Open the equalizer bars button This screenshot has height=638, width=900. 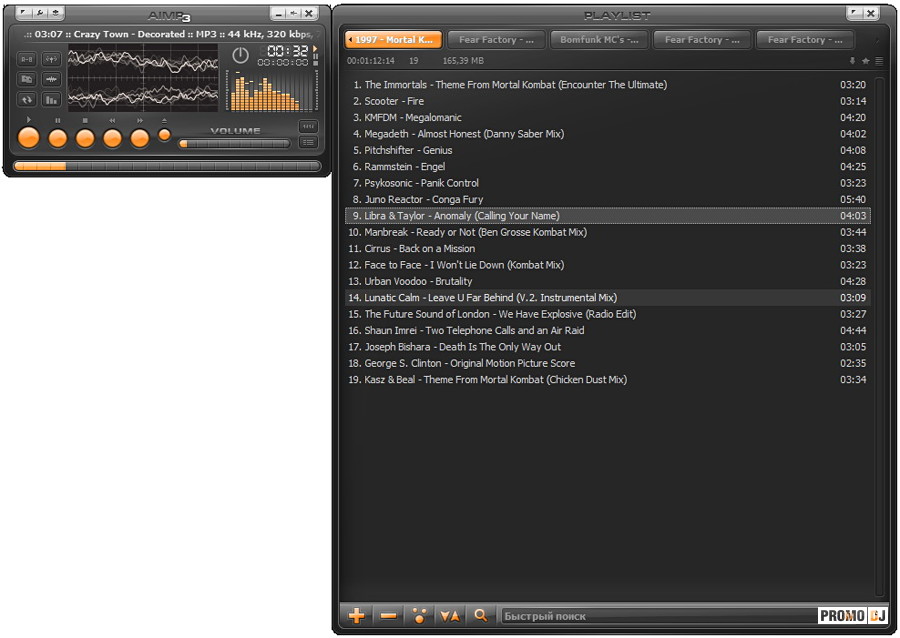coord(51,99)
